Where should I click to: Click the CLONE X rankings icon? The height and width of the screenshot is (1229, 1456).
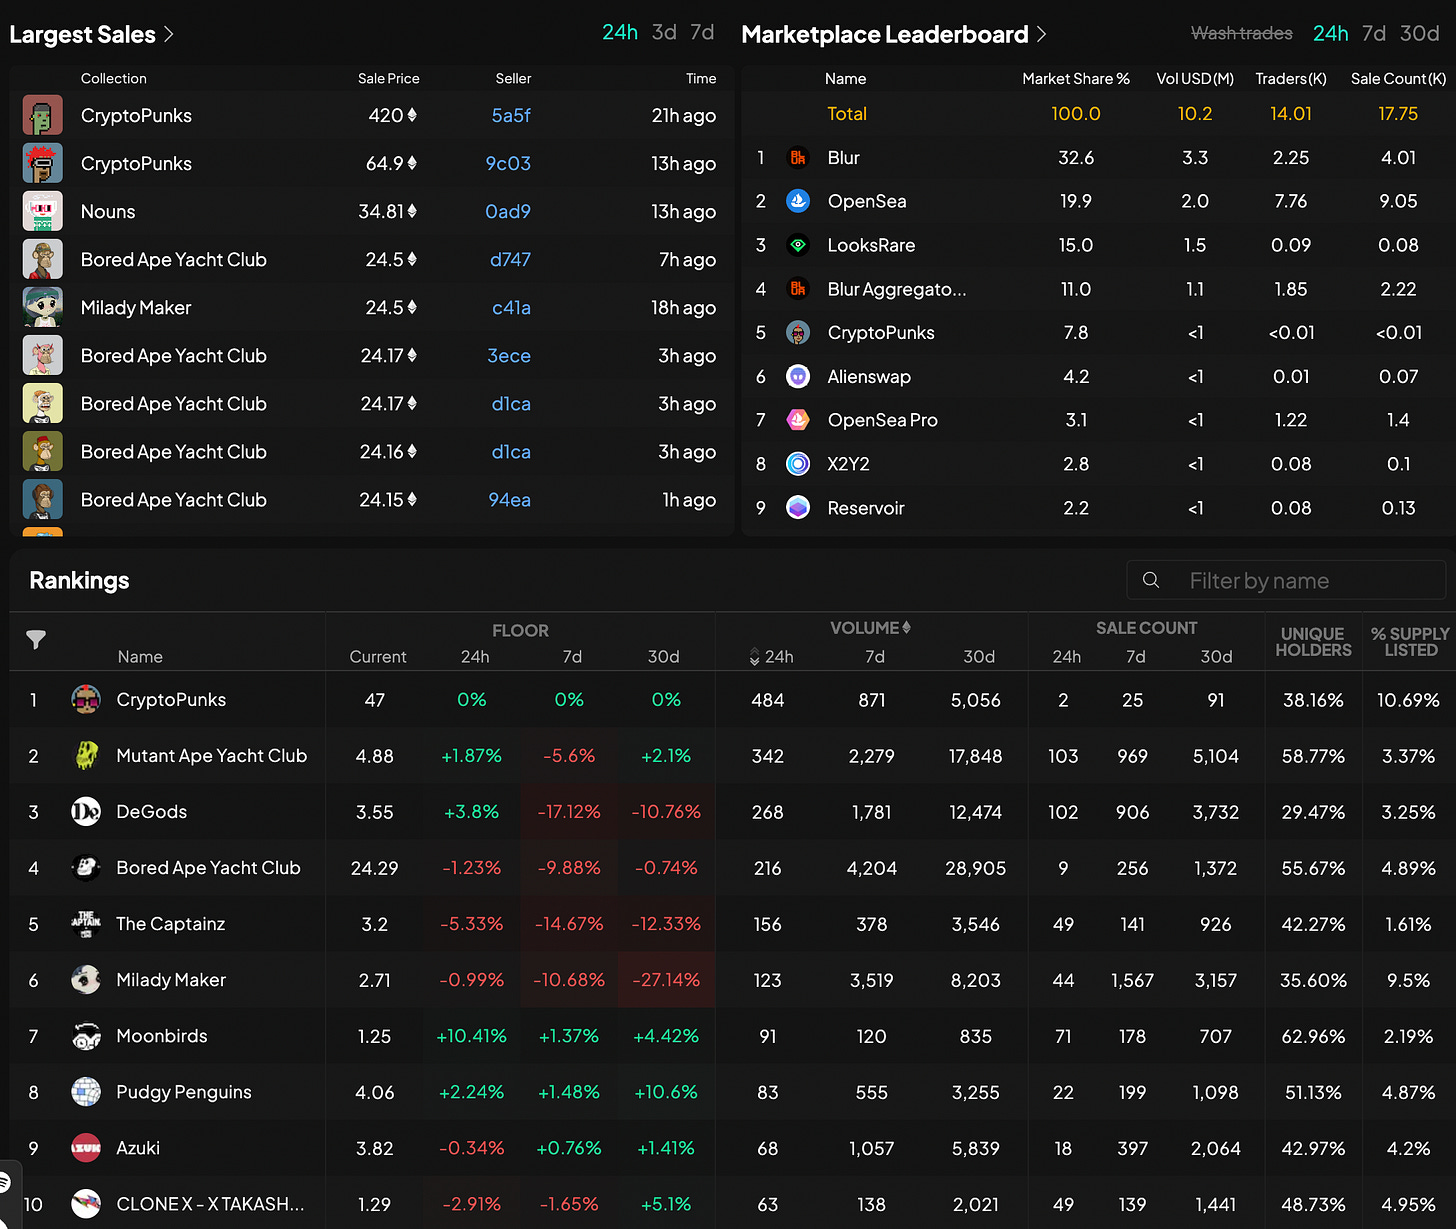(x=86, y=1204)
